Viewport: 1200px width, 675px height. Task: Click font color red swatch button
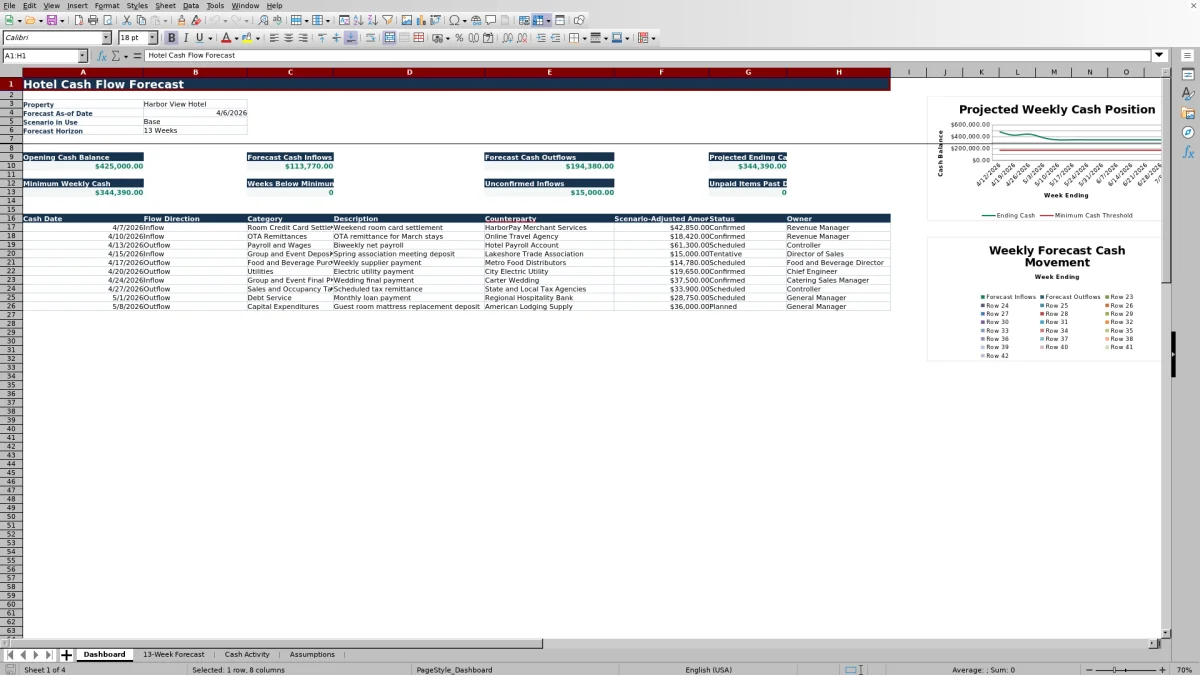[x=225, y=38]
